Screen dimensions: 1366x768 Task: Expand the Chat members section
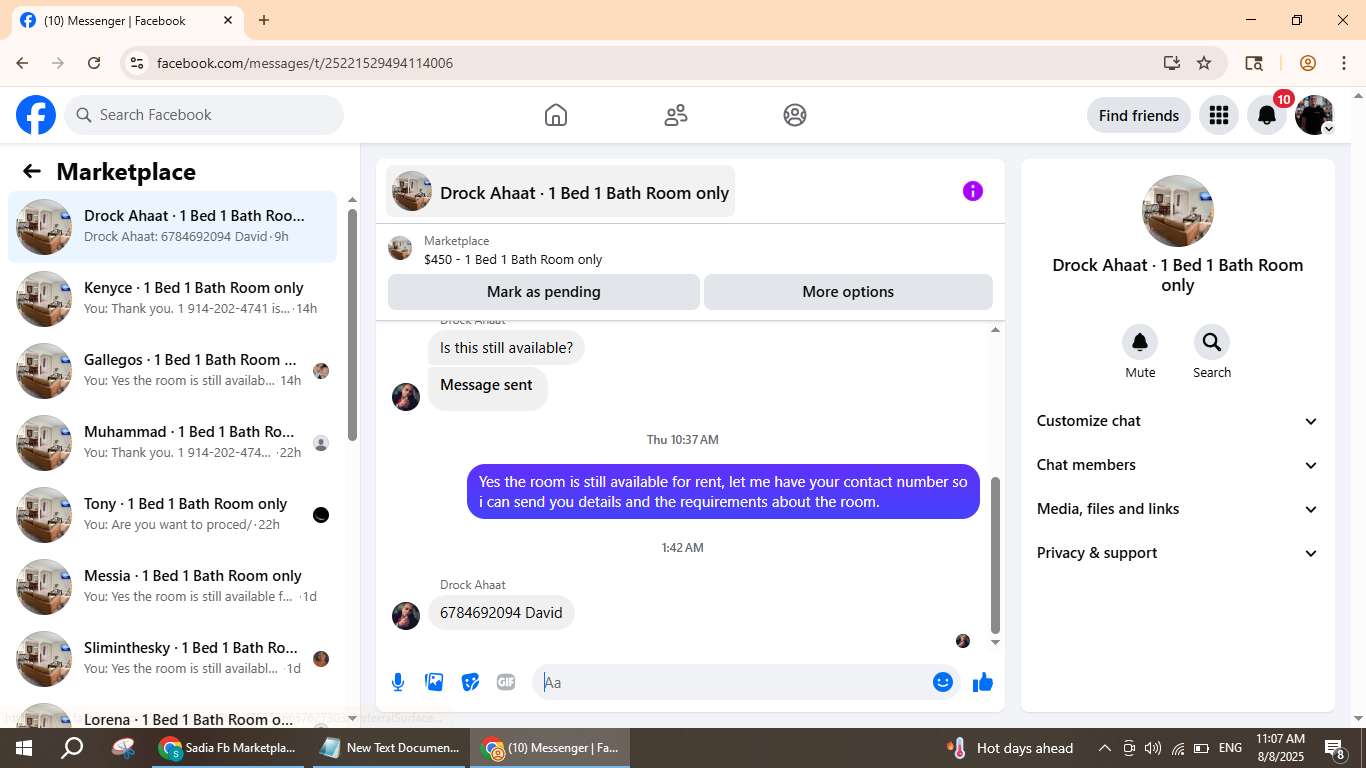(x=1178, y=465)
